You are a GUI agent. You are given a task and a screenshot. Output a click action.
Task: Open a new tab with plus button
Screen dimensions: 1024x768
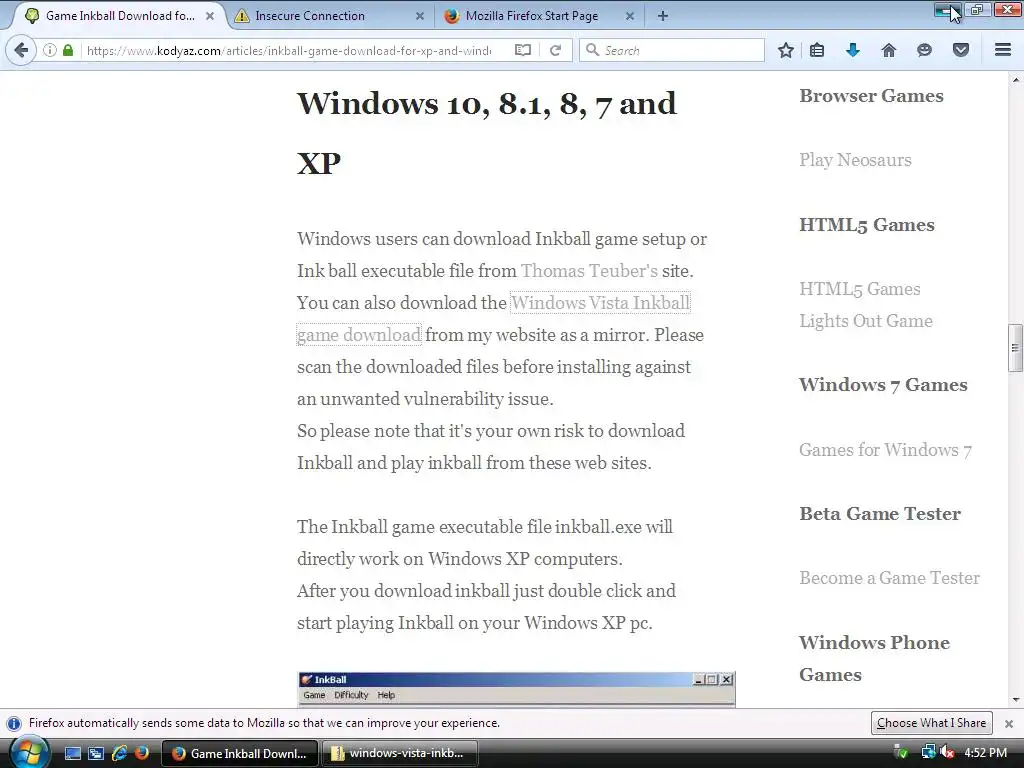pyautogui.click(x=663, y=16)
